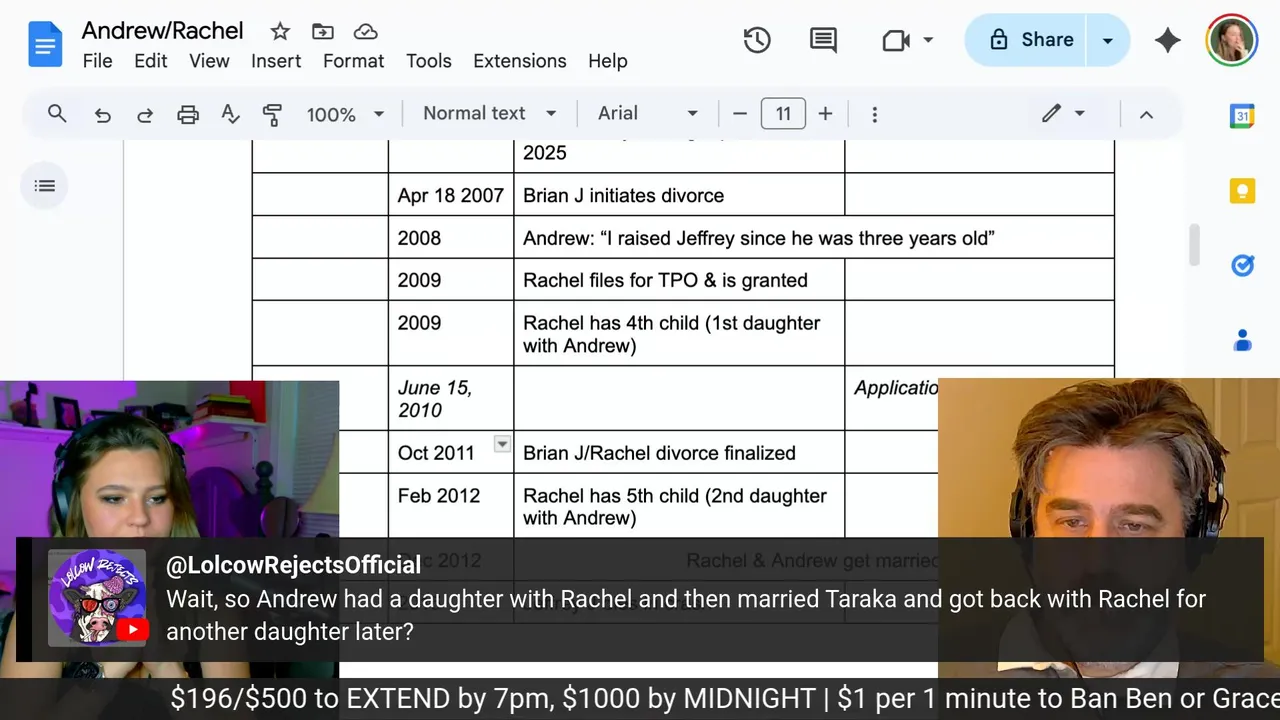This screenshot has height=720, width=1280.
Task: Click "Rachel files for TPO" cell
Action: [679, 280]
